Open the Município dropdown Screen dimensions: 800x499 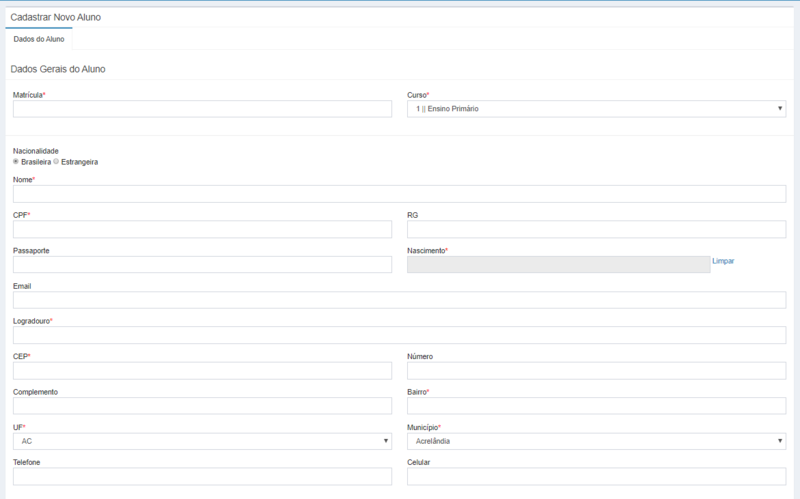click(x=596, y=441)
